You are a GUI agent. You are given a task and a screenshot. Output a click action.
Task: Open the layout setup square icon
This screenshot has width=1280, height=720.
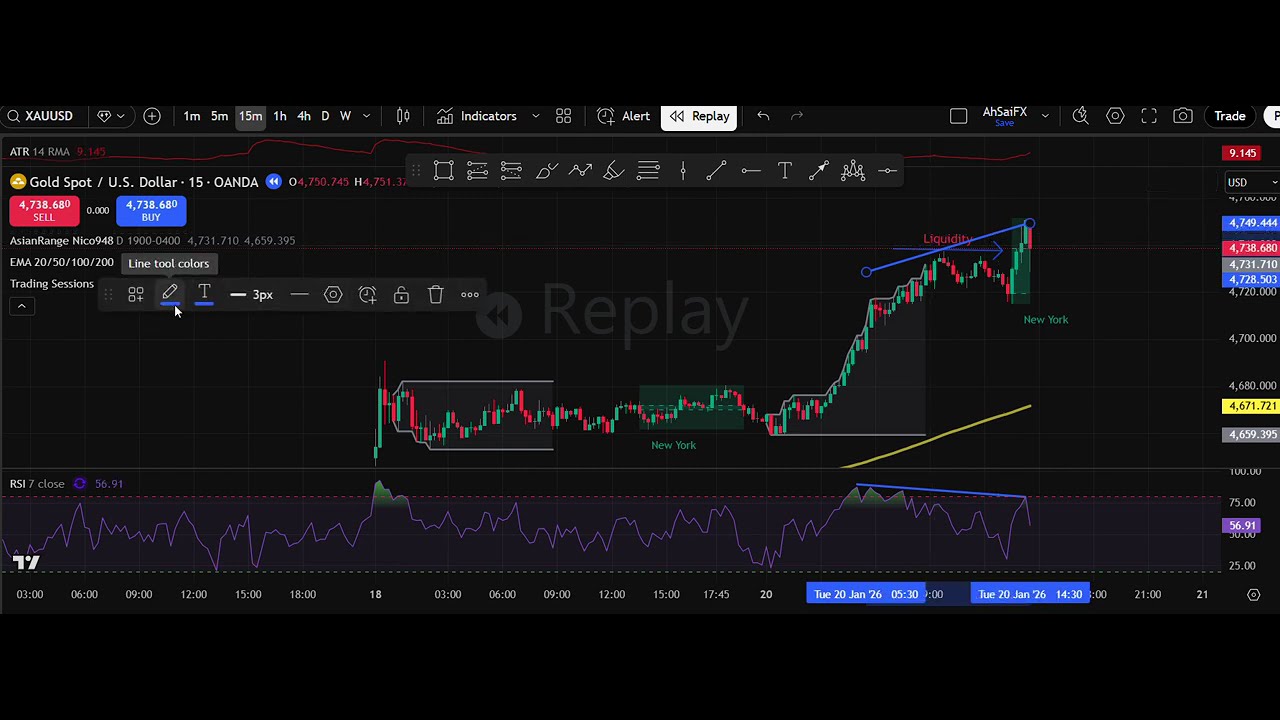tap(958, 116)
